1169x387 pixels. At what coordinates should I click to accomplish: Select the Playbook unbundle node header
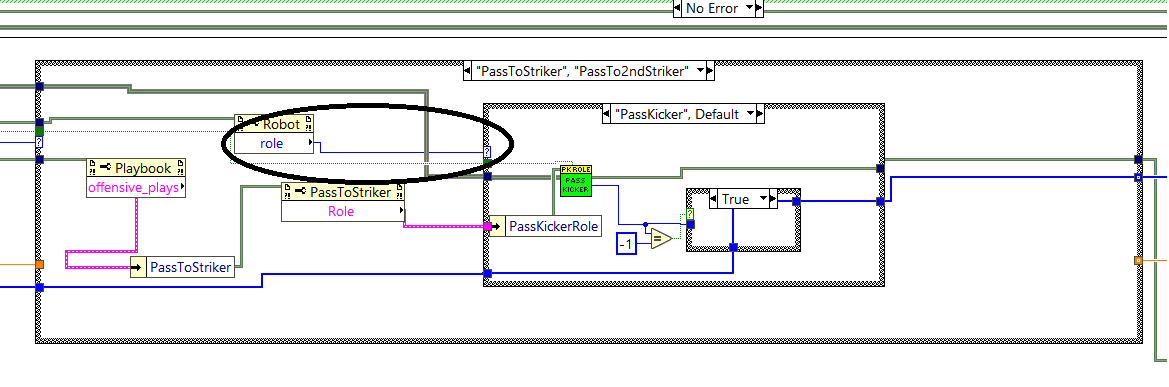[136, 168]
